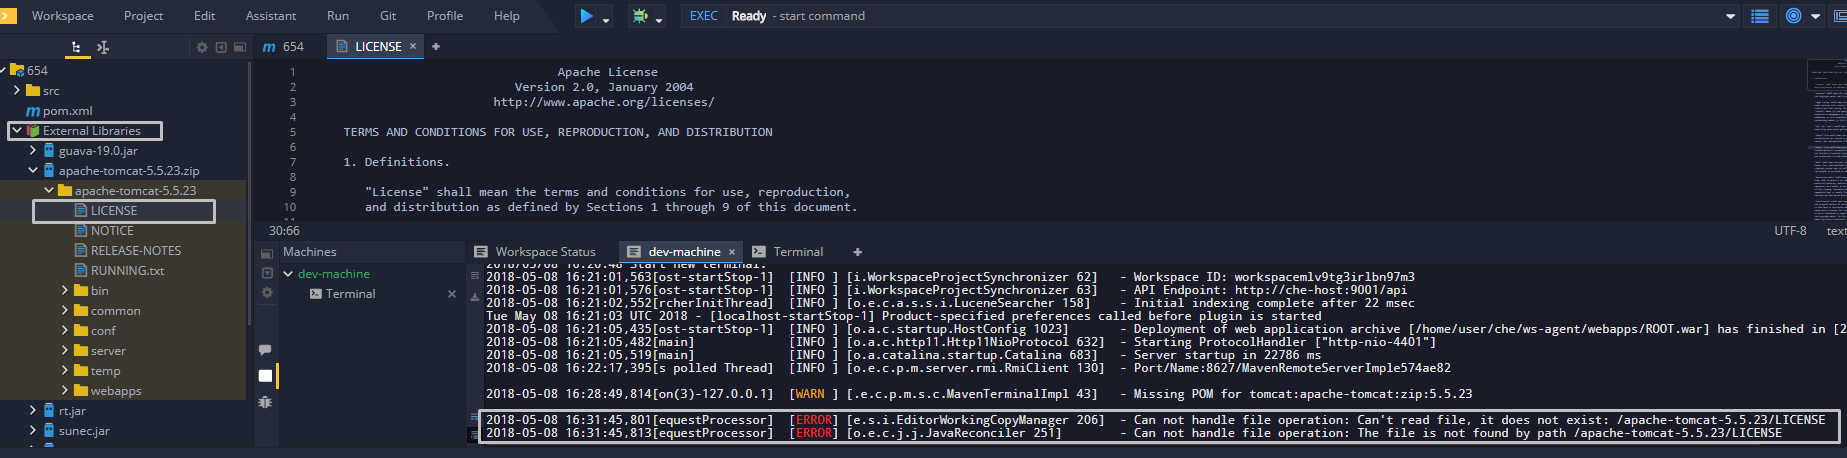
Task: Open the Debug bug side panel icon
Action: [265, 402]
